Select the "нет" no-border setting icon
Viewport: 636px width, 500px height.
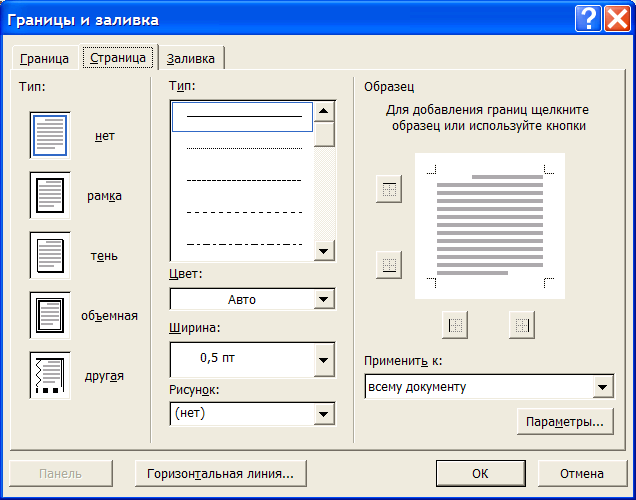coord(50,135)
